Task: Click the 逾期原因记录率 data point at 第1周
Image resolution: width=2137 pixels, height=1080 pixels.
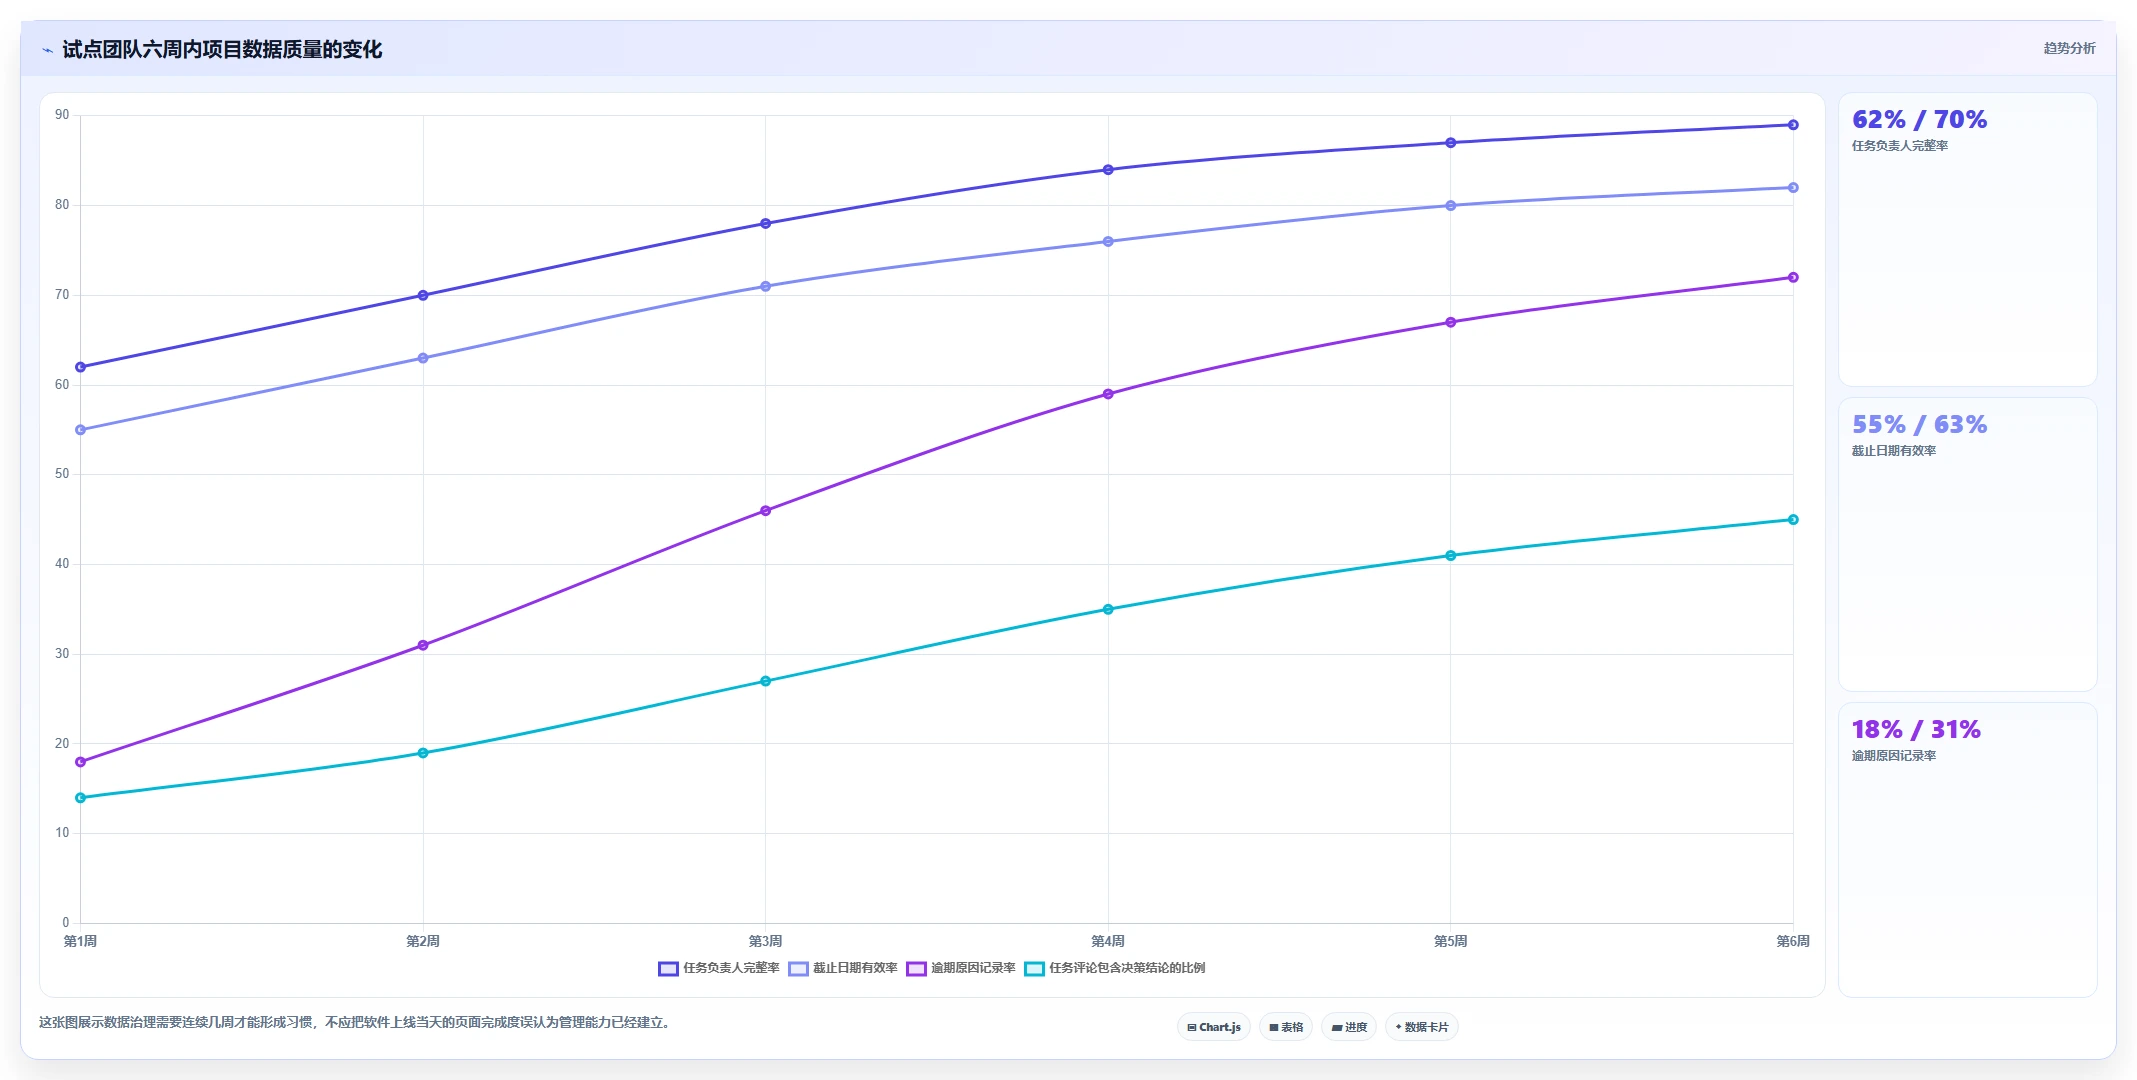Action: [x=80, y=762]
